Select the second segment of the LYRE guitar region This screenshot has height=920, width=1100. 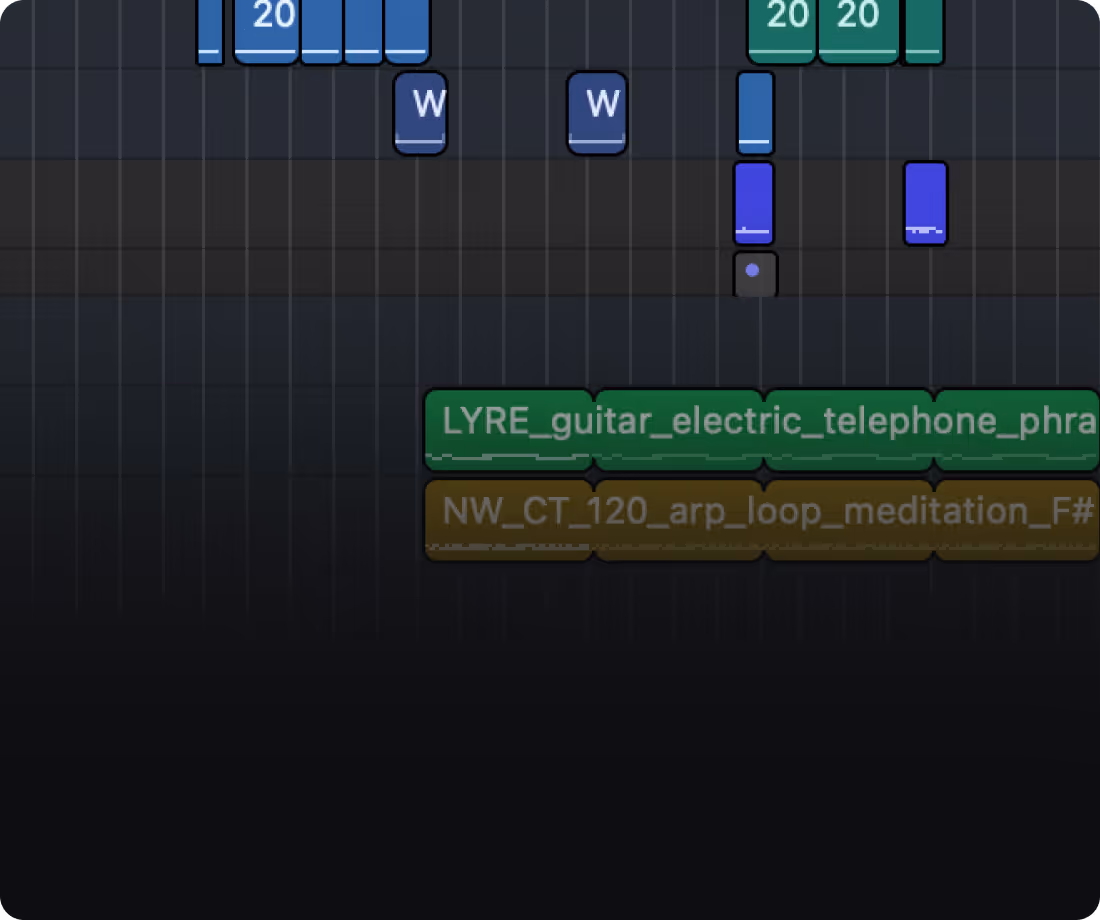coord(678,425)
